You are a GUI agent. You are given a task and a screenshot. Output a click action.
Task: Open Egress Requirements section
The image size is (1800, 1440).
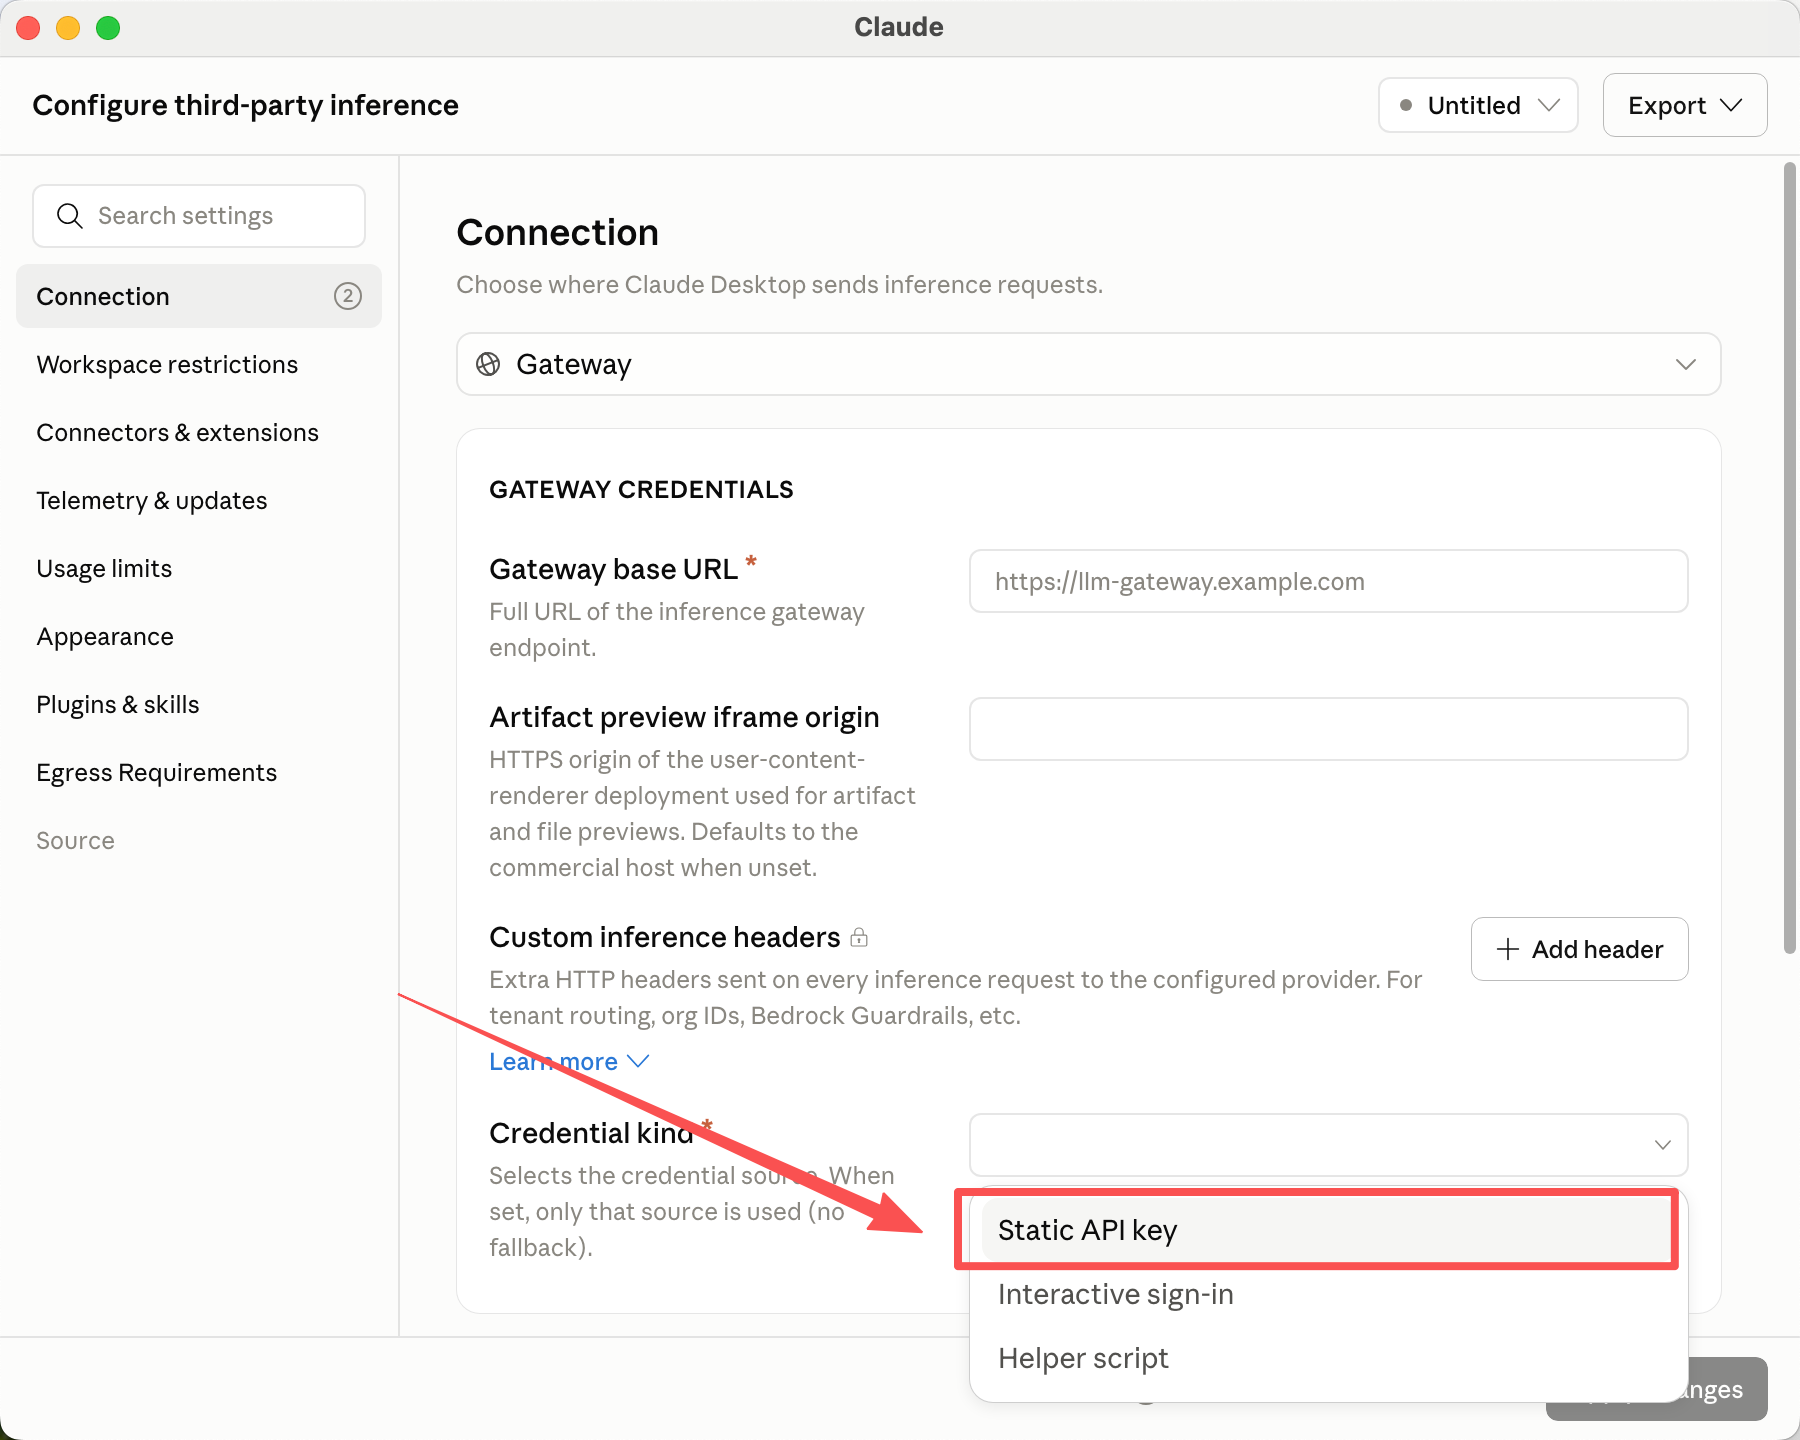[x=199, y=772]
